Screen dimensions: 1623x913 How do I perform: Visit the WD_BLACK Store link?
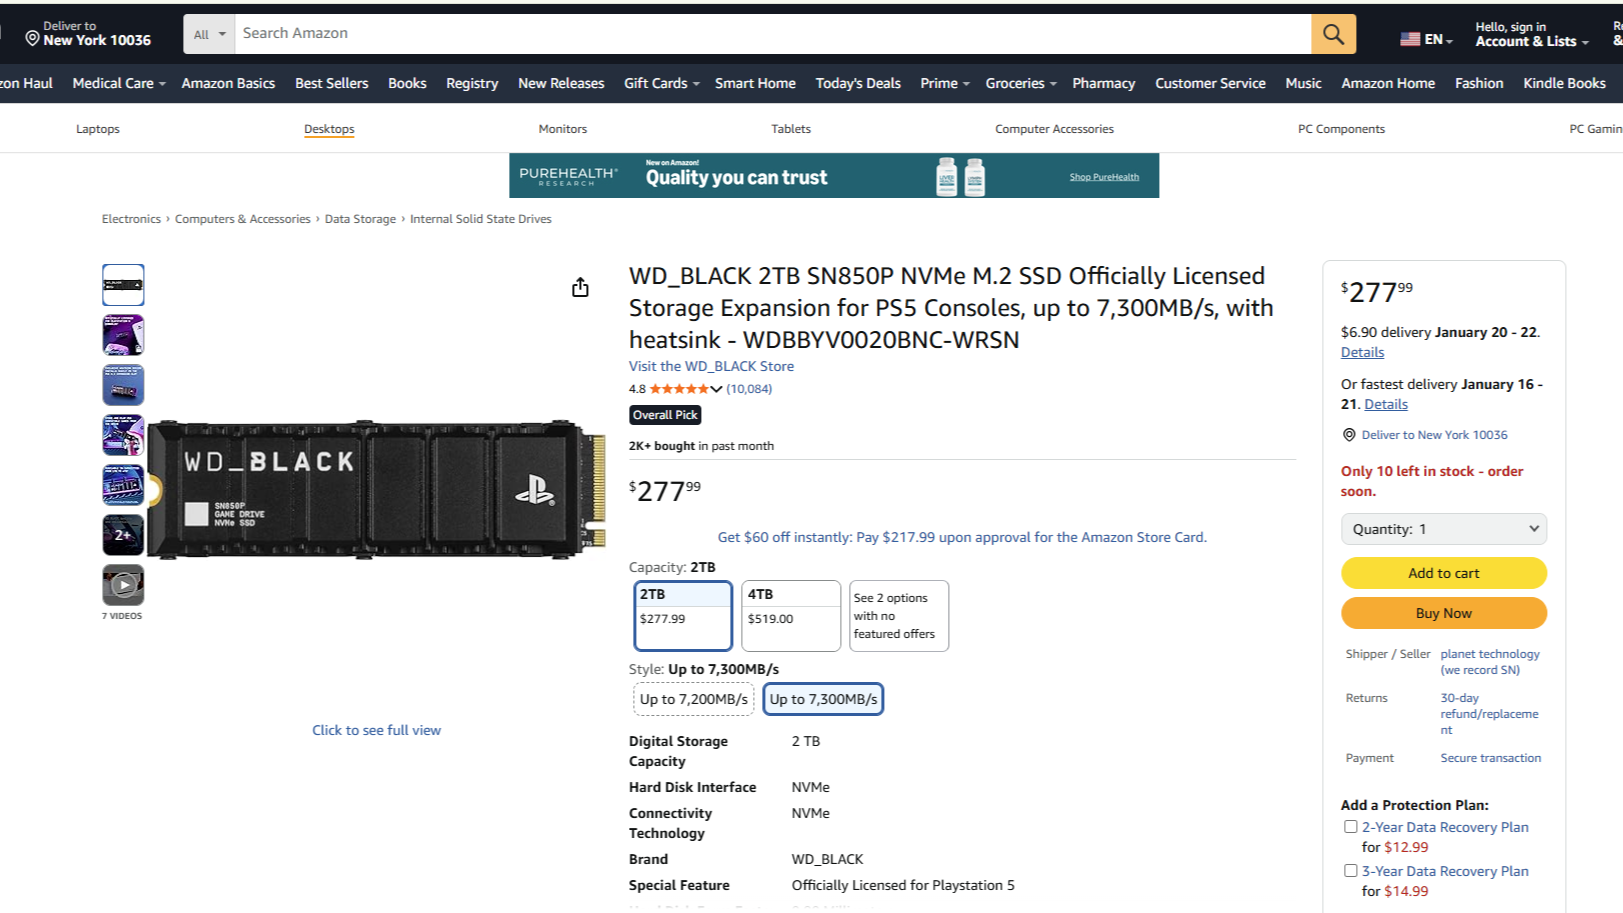[x=710, y=366]
